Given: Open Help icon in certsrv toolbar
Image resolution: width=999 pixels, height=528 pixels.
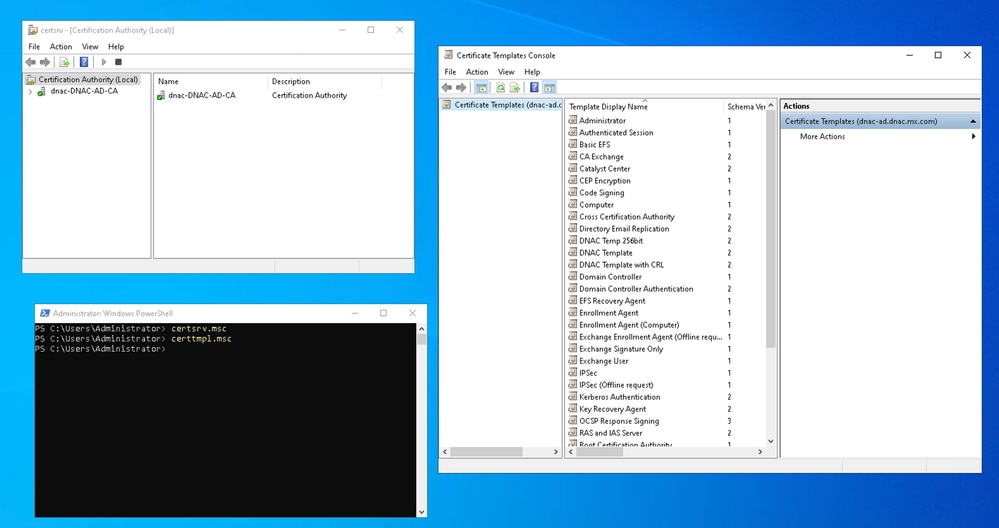Looking at the screenshot, I should 84,62.
